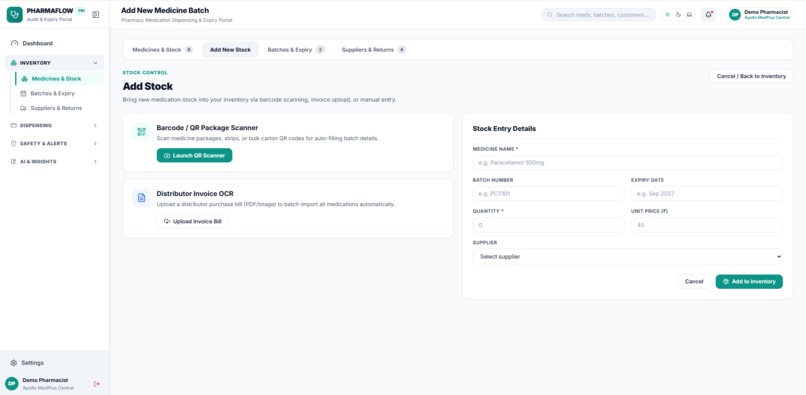Launch the QR Scanner
The width and height of the screenshot is (806, 395).
tap(194, 155)
